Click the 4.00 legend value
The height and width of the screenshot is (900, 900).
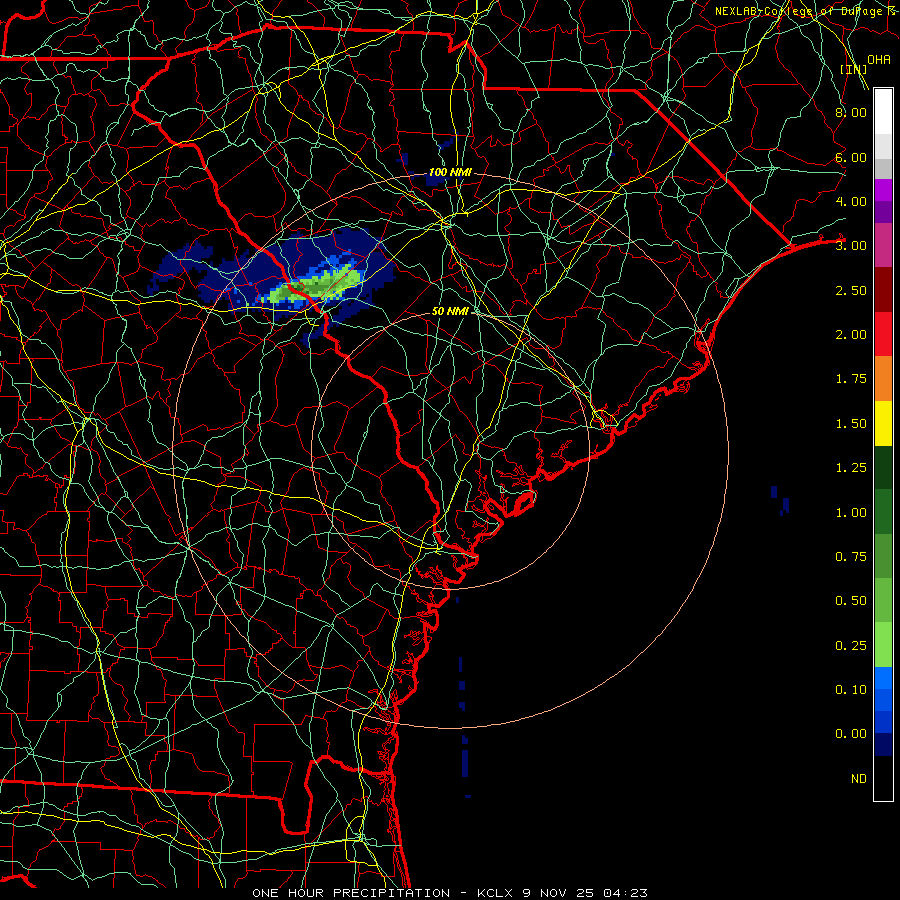pos(851,201)
